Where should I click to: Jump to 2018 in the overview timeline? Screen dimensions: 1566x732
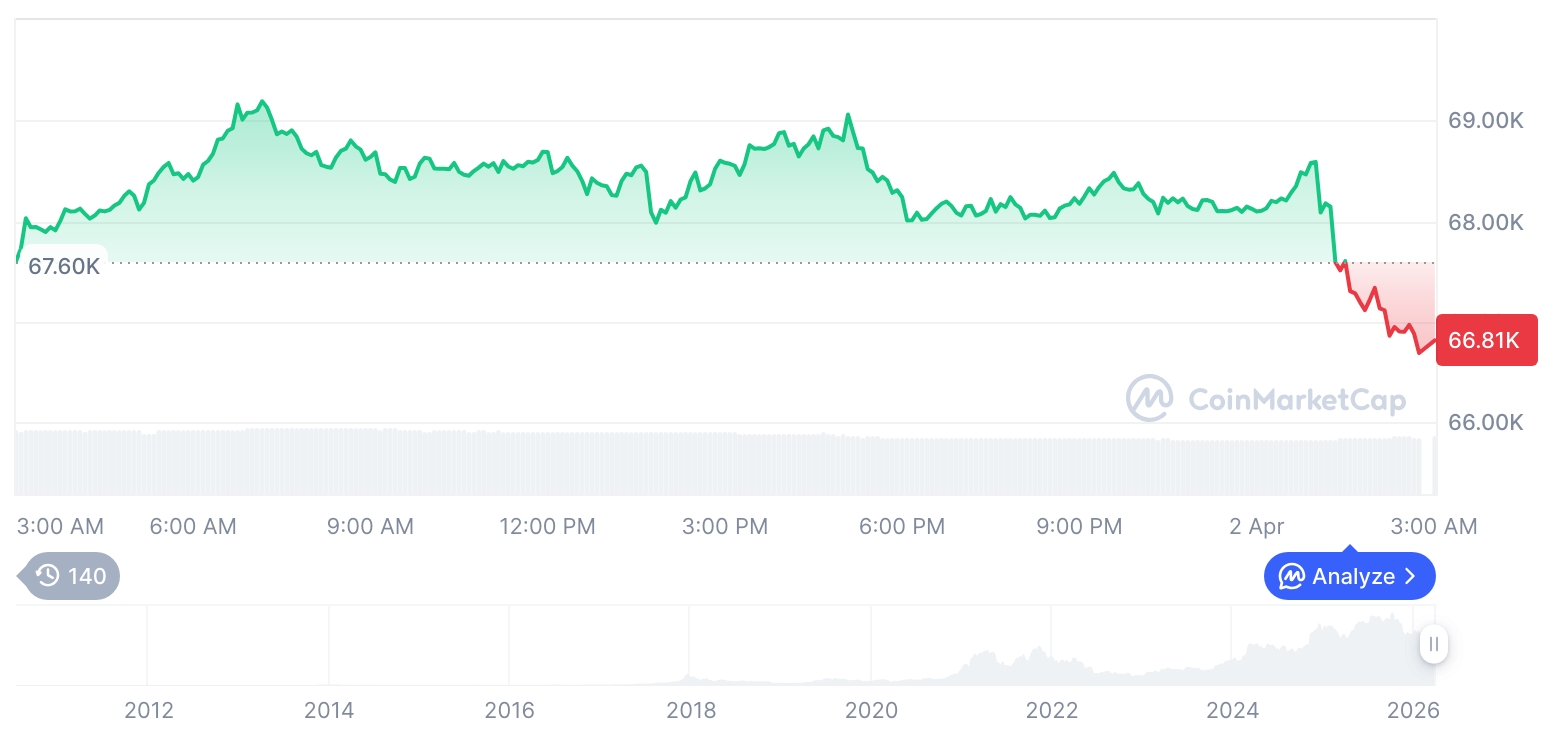click(690, 711)
